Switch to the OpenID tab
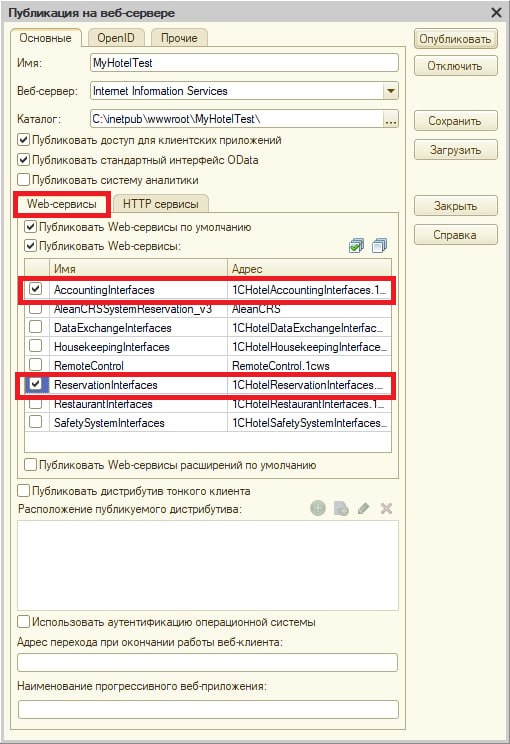 (x=116, y=38)
